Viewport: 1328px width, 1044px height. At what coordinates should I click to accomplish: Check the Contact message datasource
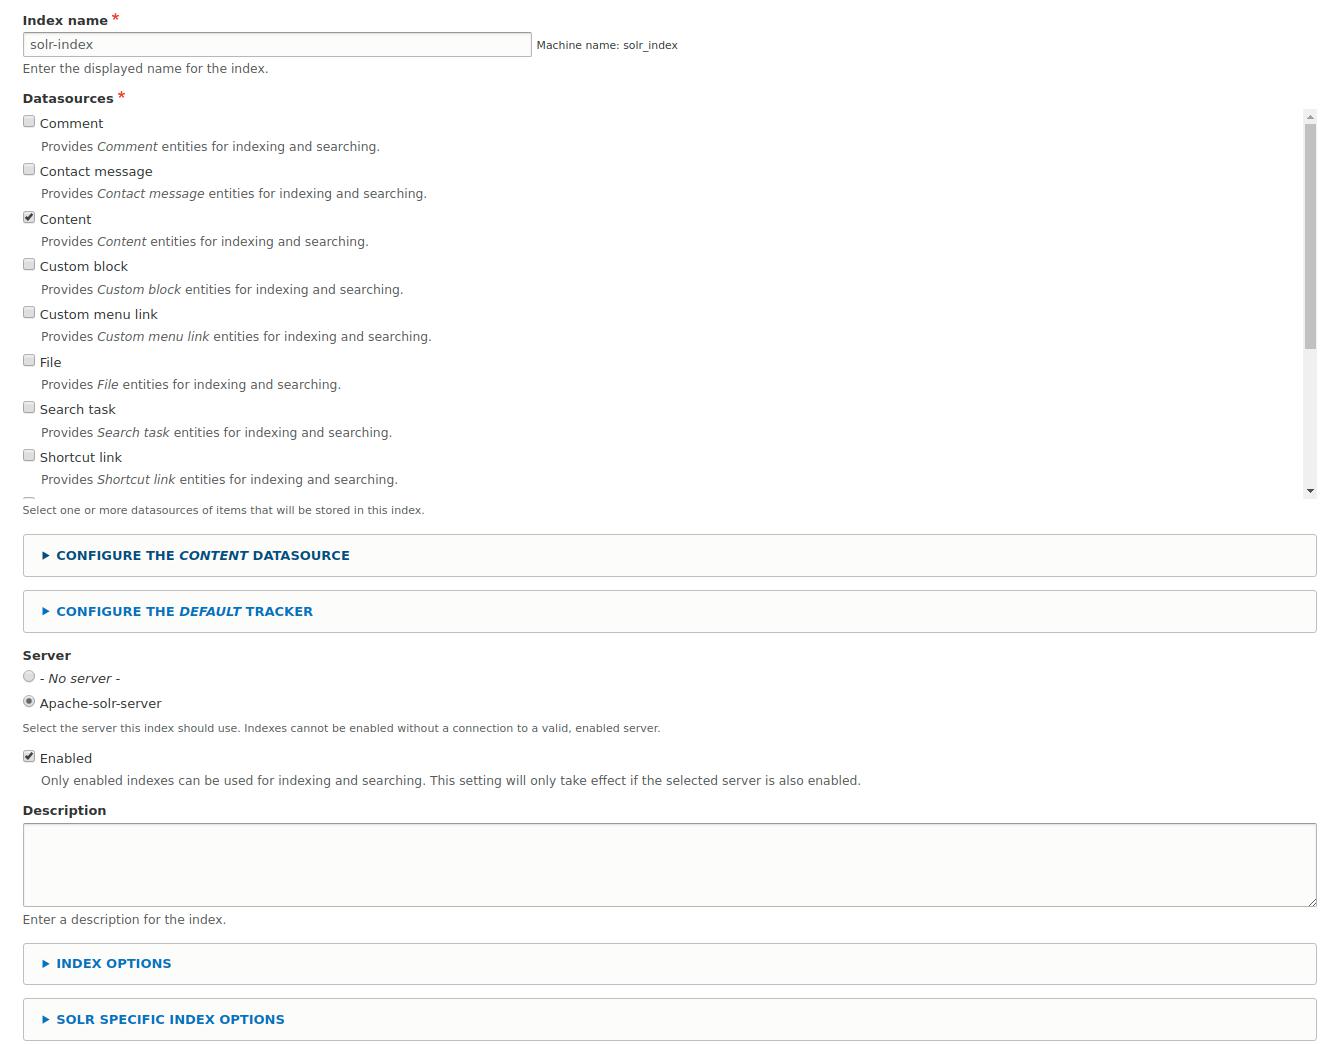click(29, 168)
